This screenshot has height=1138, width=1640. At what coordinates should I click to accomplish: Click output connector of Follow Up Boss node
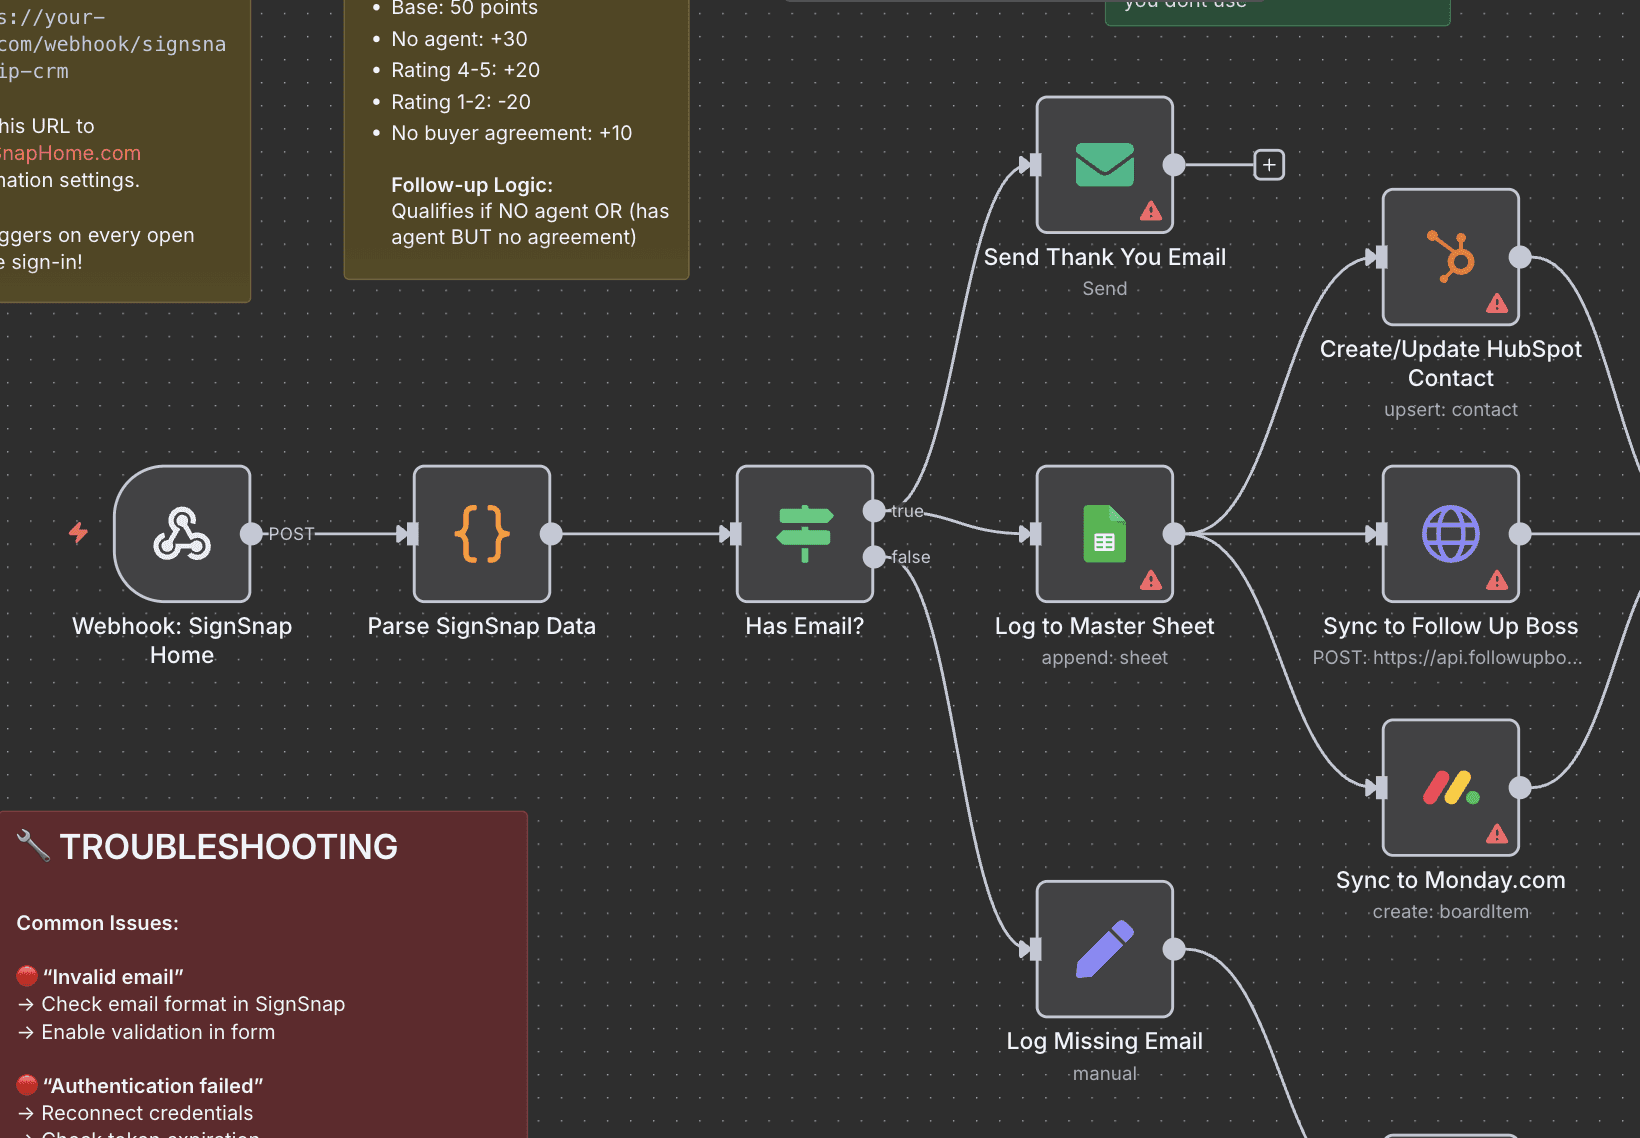point(1520,534)
